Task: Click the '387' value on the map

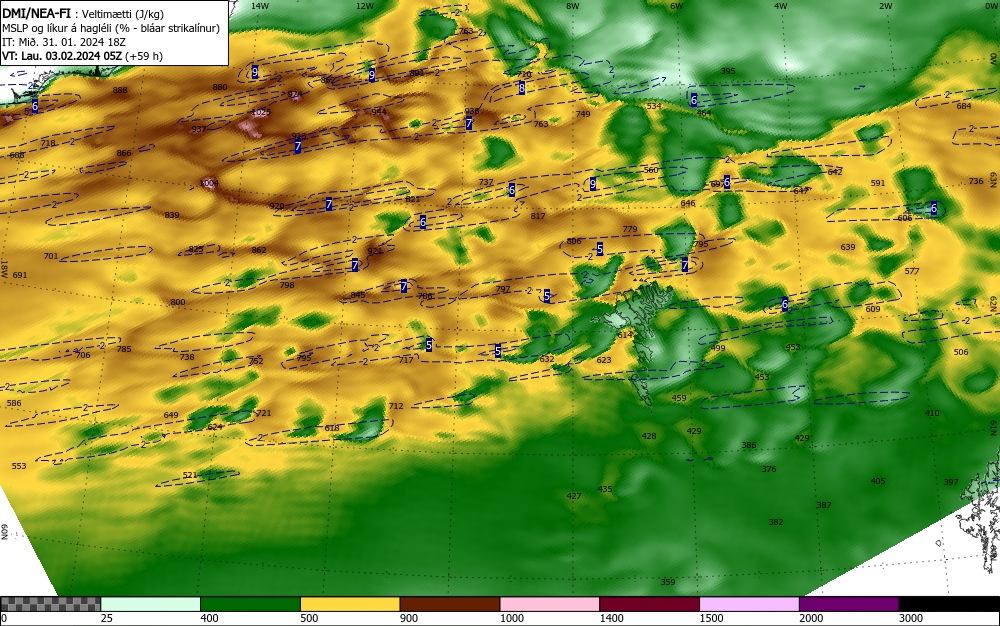Action: 824,505
